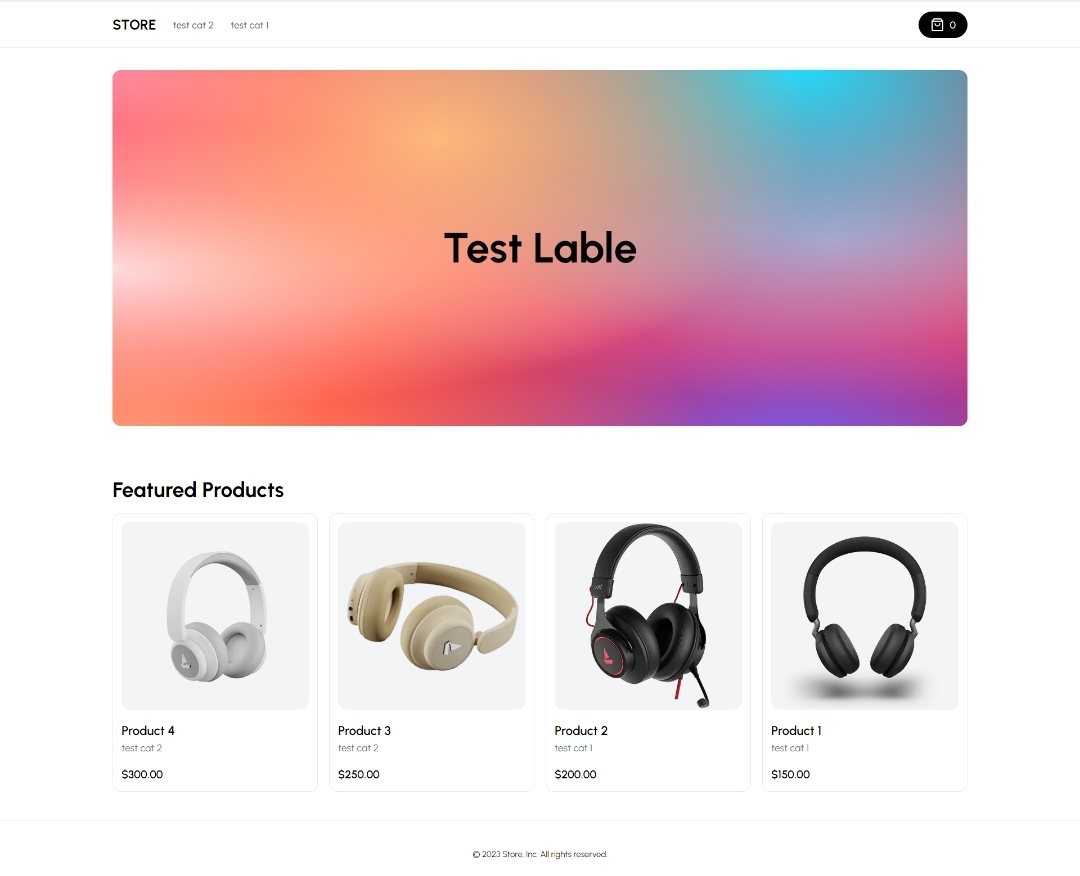1080x876 pixels.
Task: Open the red gaming headset Product 2 image
Action: (x=648, y=616)
